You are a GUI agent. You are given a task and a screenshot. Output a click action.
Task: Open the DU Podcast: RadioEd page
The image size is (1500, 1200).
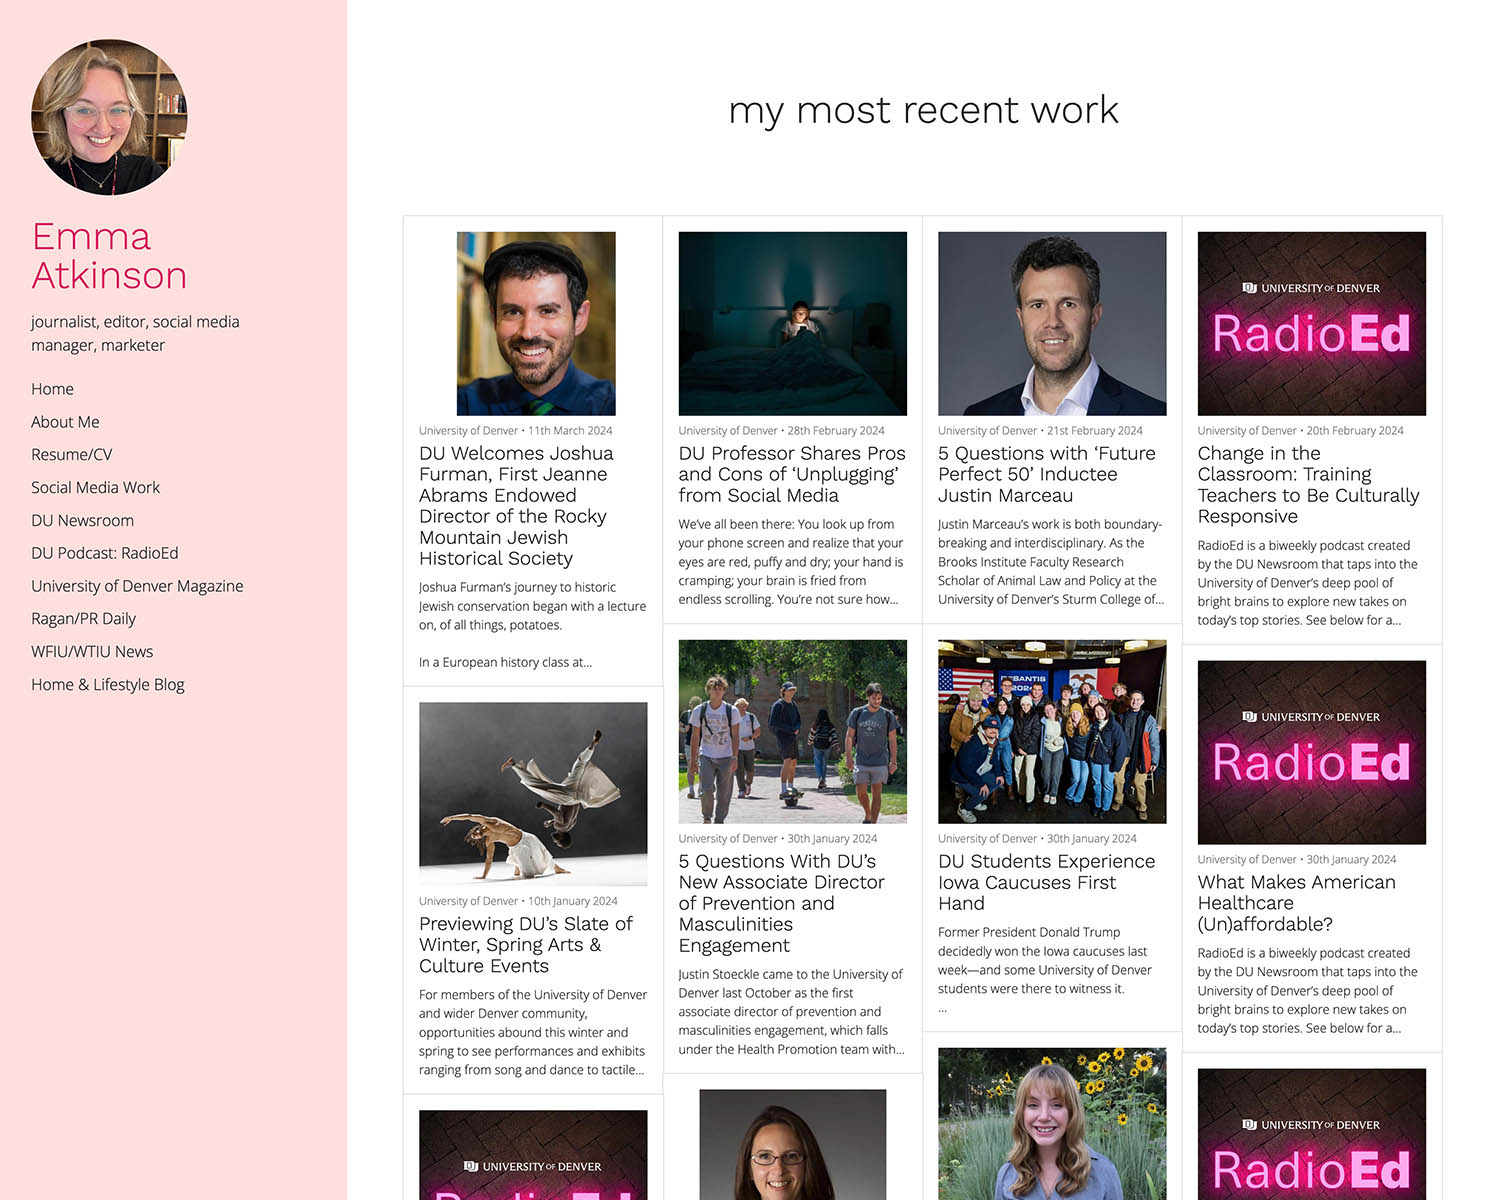coord(104,553)
